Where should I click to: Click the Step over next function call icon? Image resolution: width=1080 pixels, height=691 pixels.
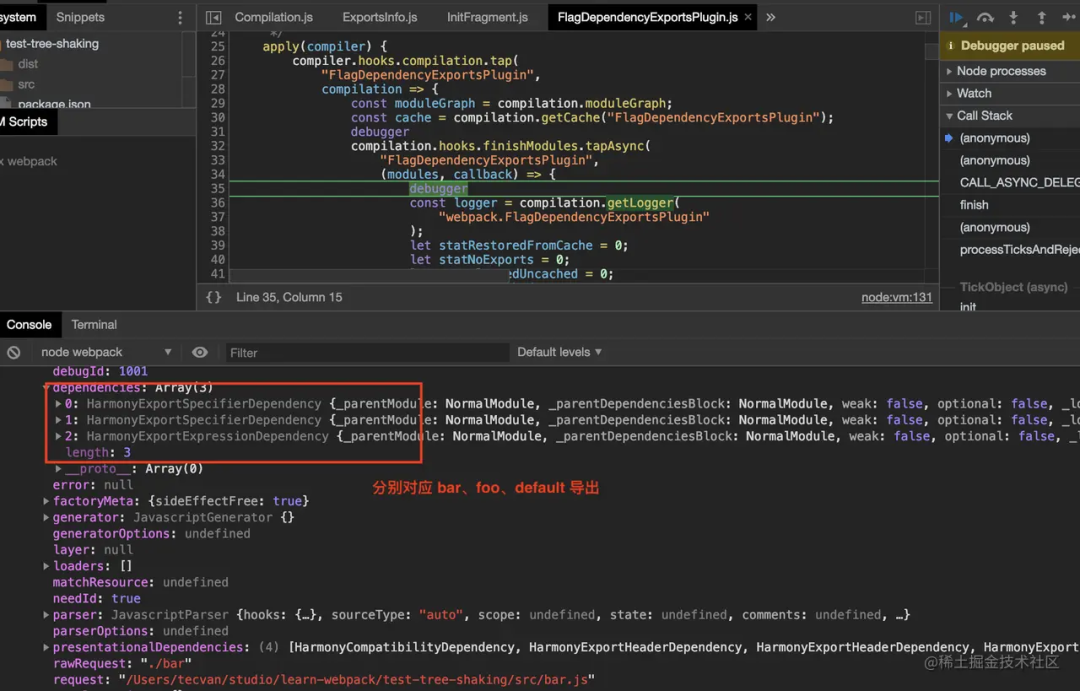[x=985, y=17]
